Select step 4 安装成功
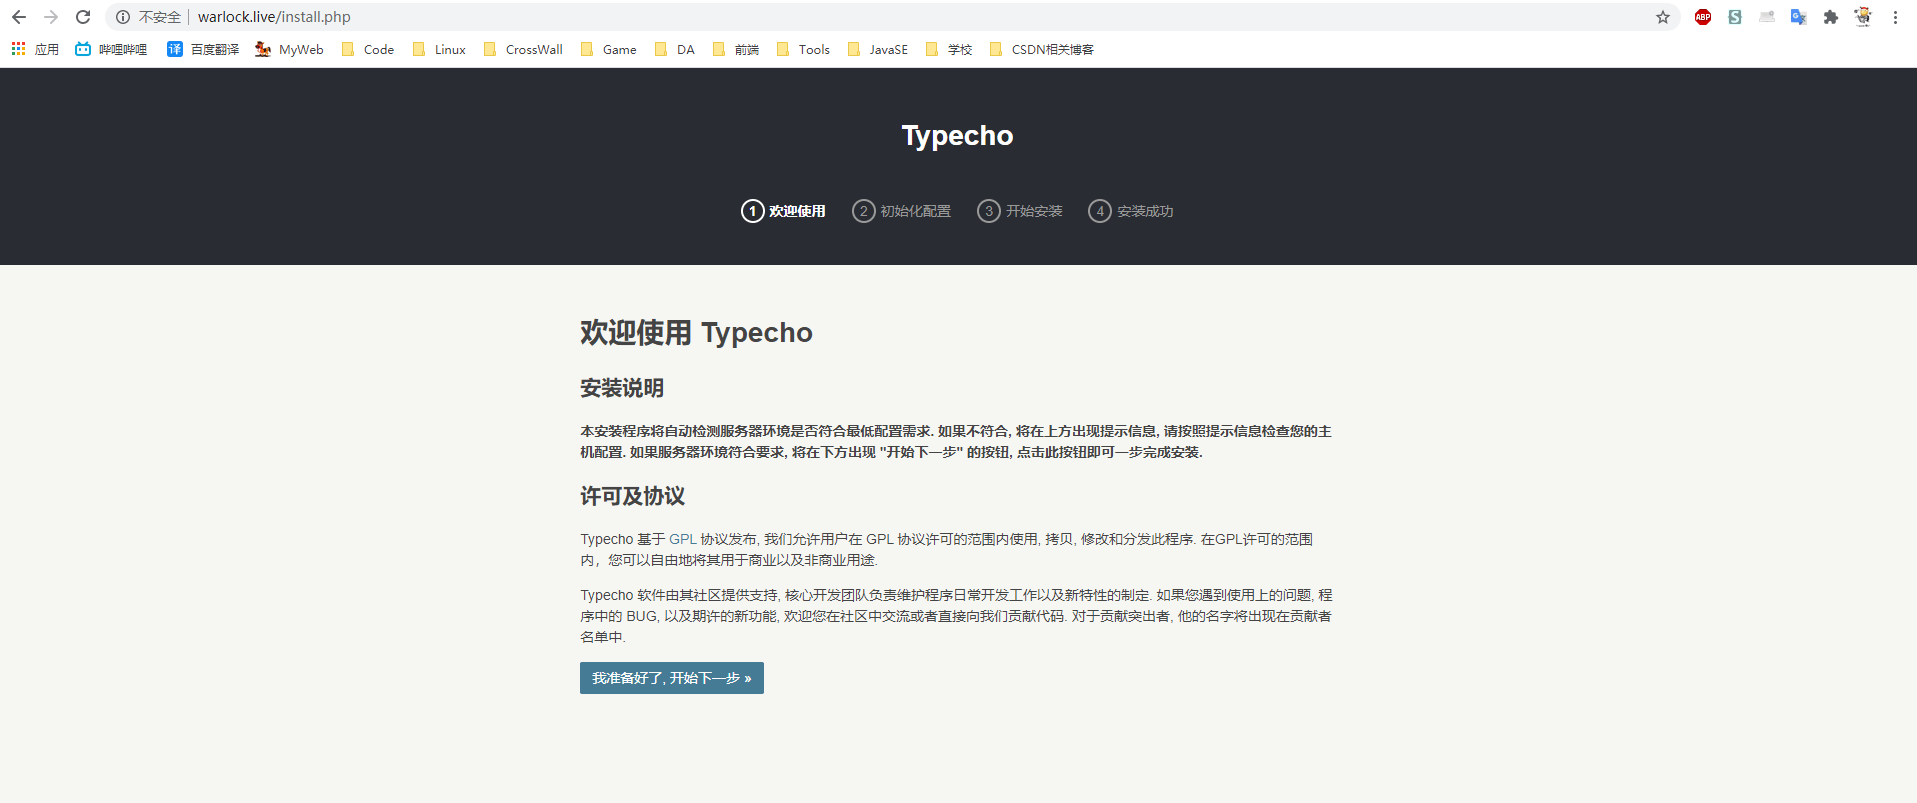The height and width of the screenshot is (803, 1917). pyautogui.click(x=1131, y=211)
